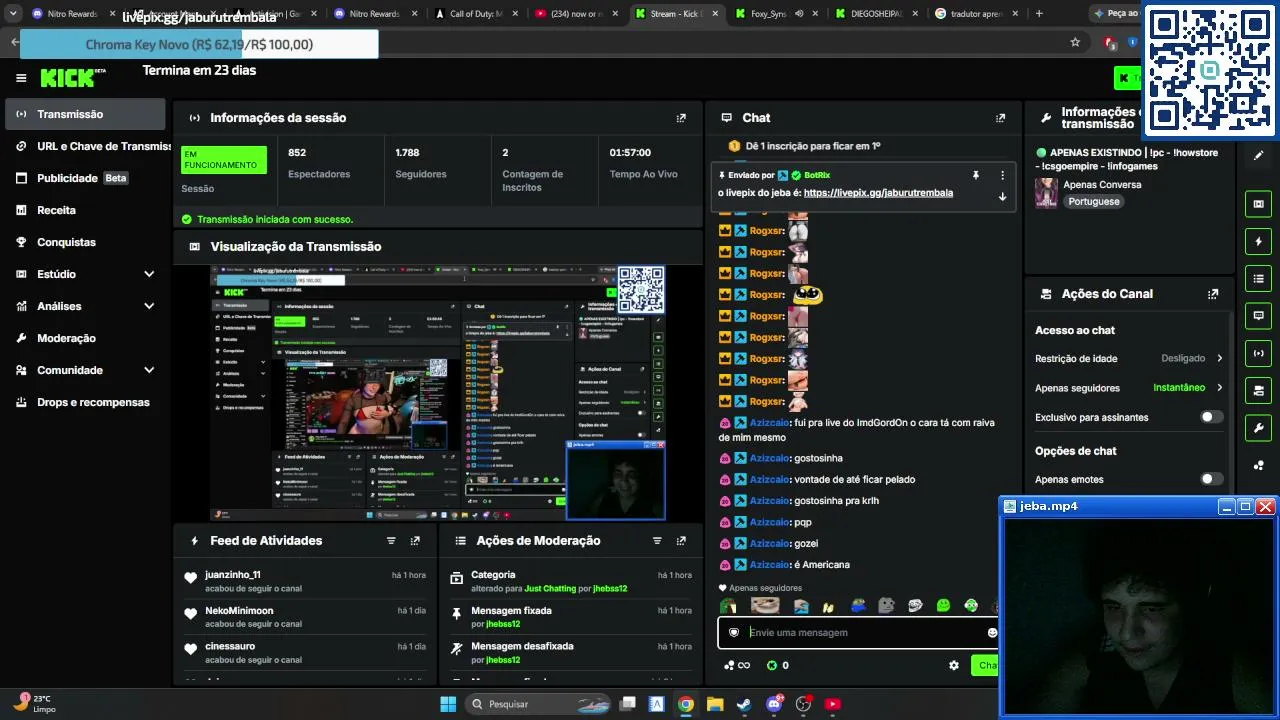Image resolution: width=1280 pixels, height=720 pixels.
Task: Switch to the Foxy_Syns browser tab
Action: (x=775, y=14)
